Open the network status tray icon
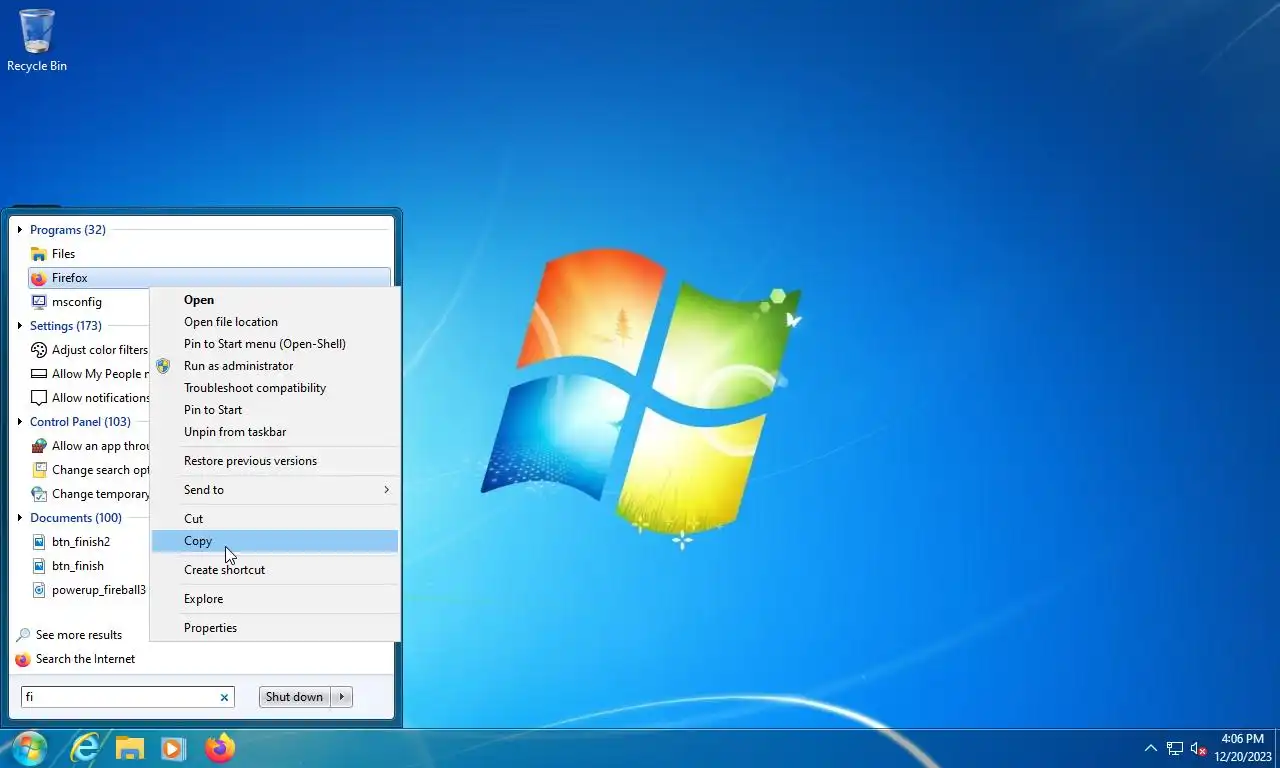Screen dimensions: 1280x768 [x=1175, y=748]
